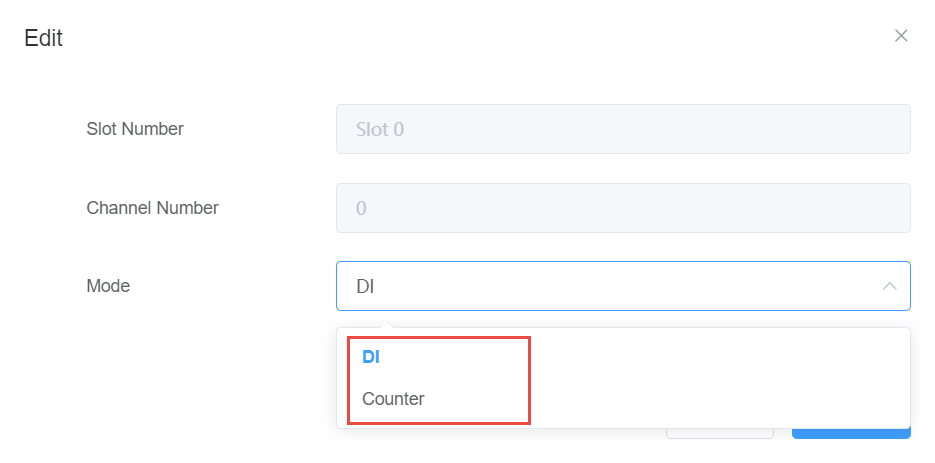935x463 pixels.
Task: Click the Channel Number input field
Action: pos(622,208)
